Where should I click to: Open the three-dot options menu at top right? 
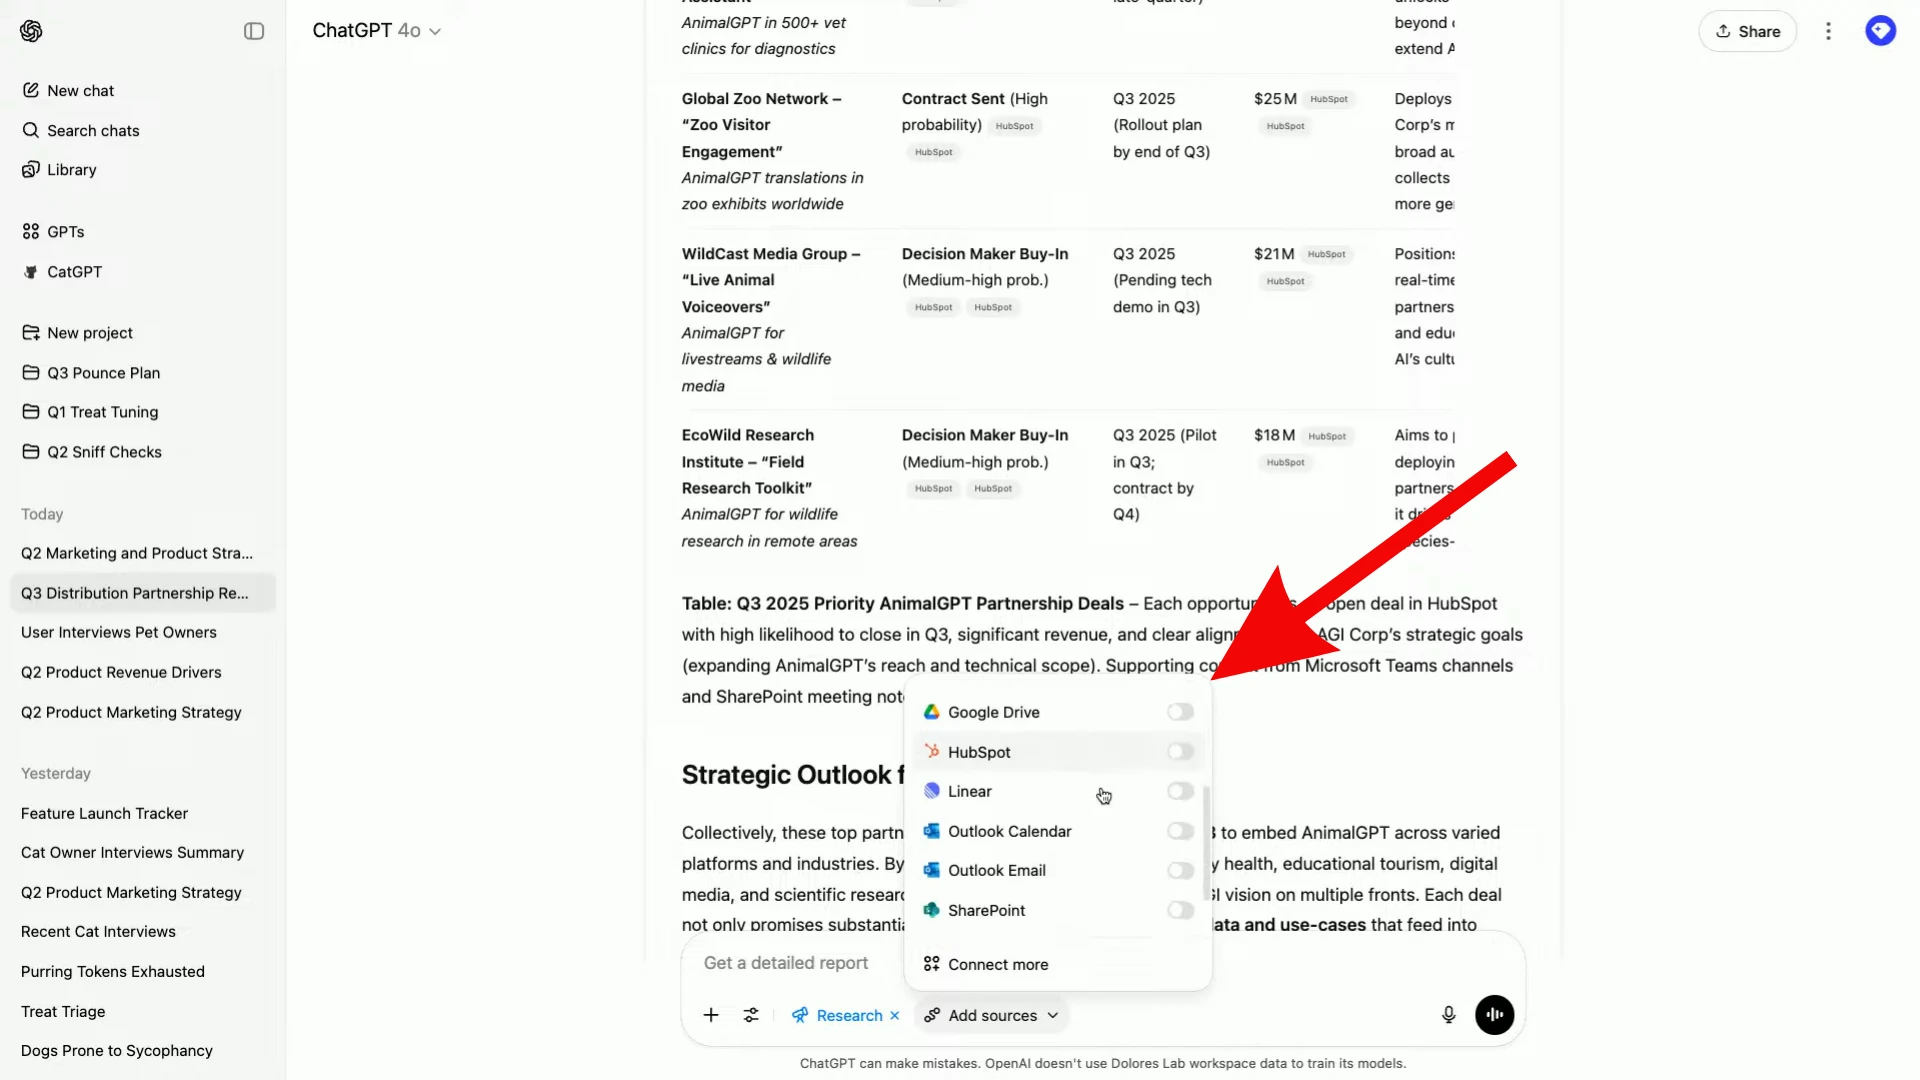pyautogui.click(x=1828, y=31)
